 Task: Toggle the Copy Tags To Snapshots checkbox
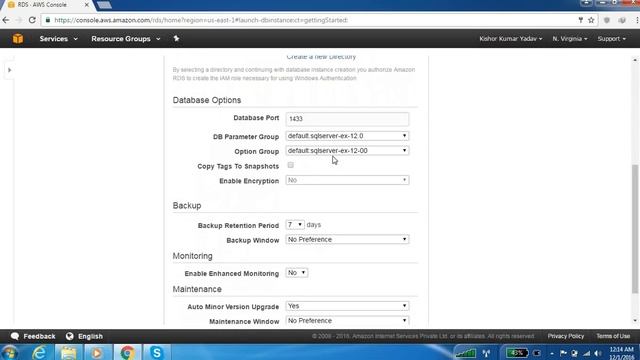click(291, 165)
